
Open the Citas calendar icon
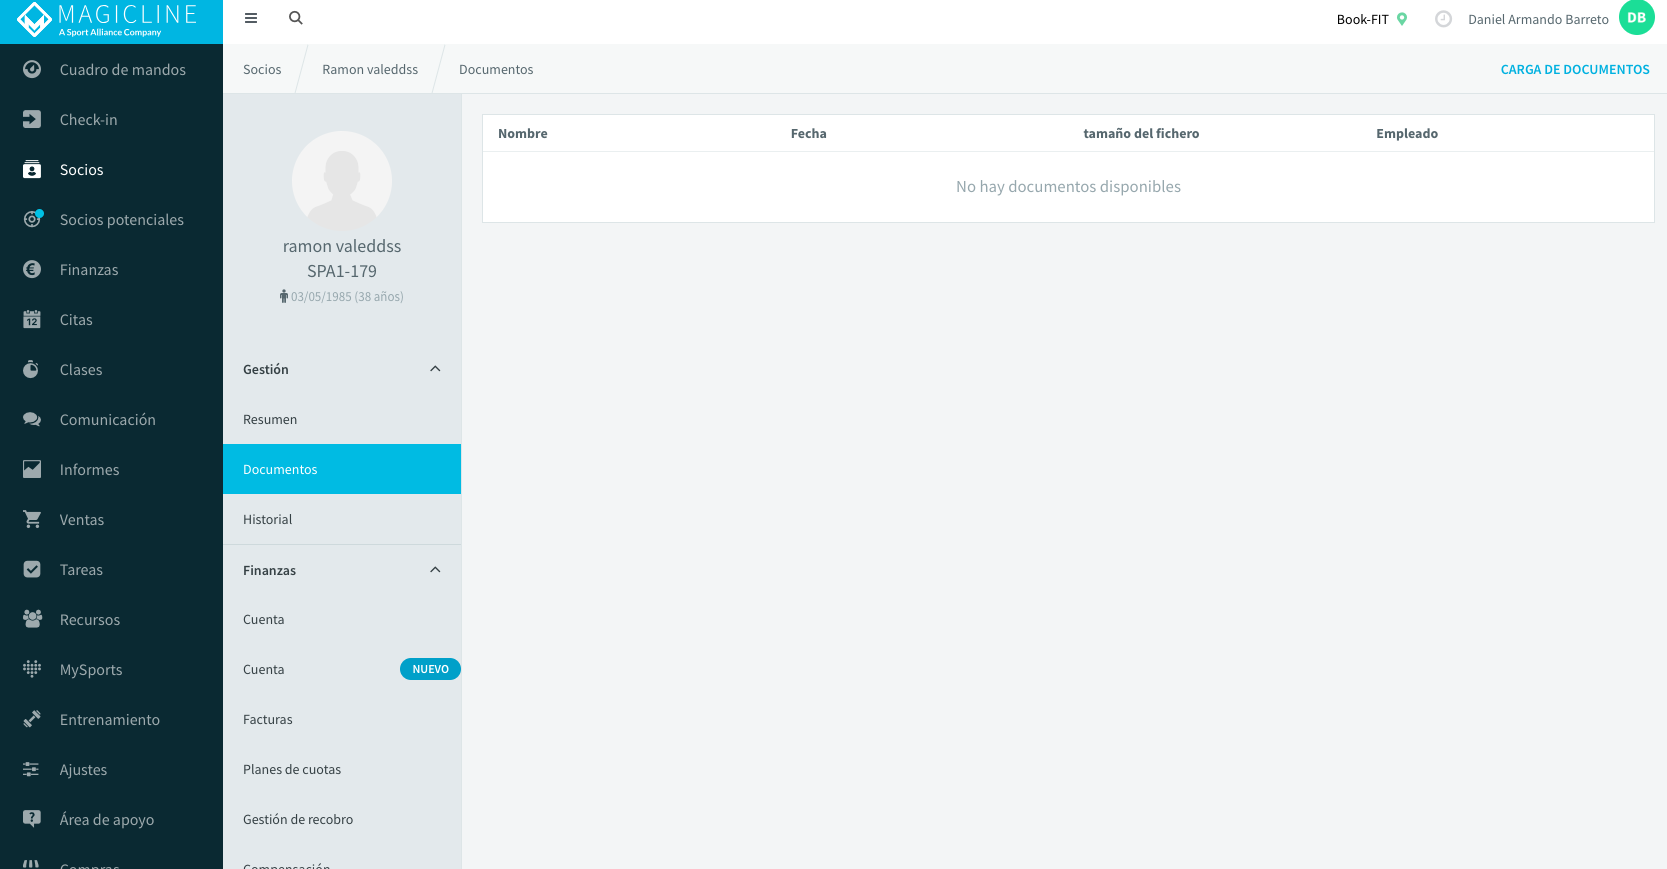coord(32,319)
